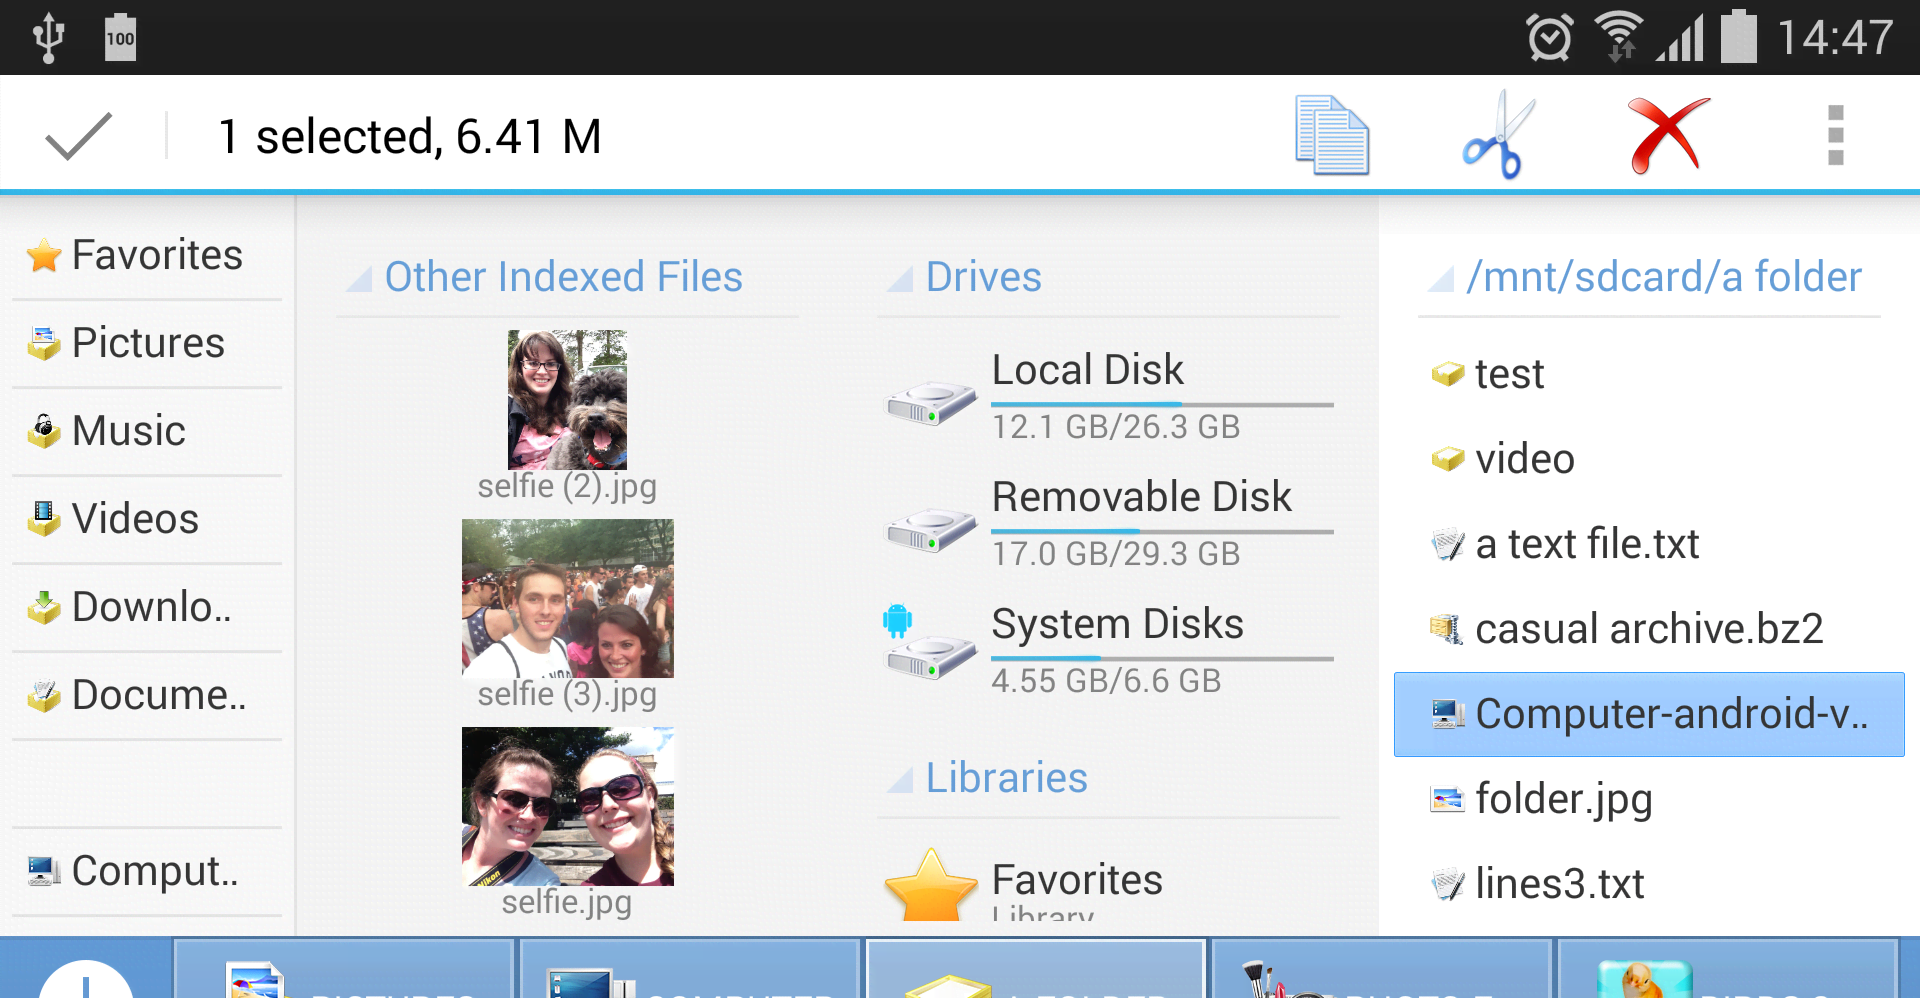The image size is (1920, 998).
Task: Collapse the Libraries section
Action: (x=900, y=779)
